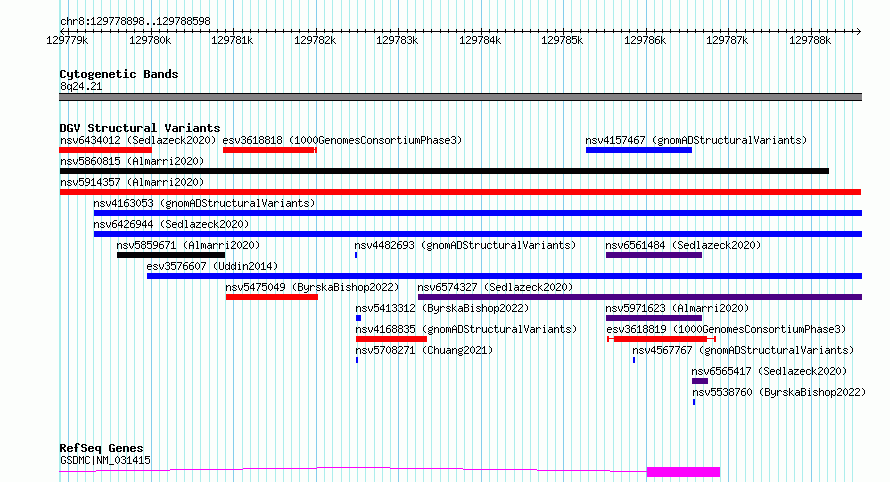Click the nsv5971623 (Almarri2020) label

[677, 308]
